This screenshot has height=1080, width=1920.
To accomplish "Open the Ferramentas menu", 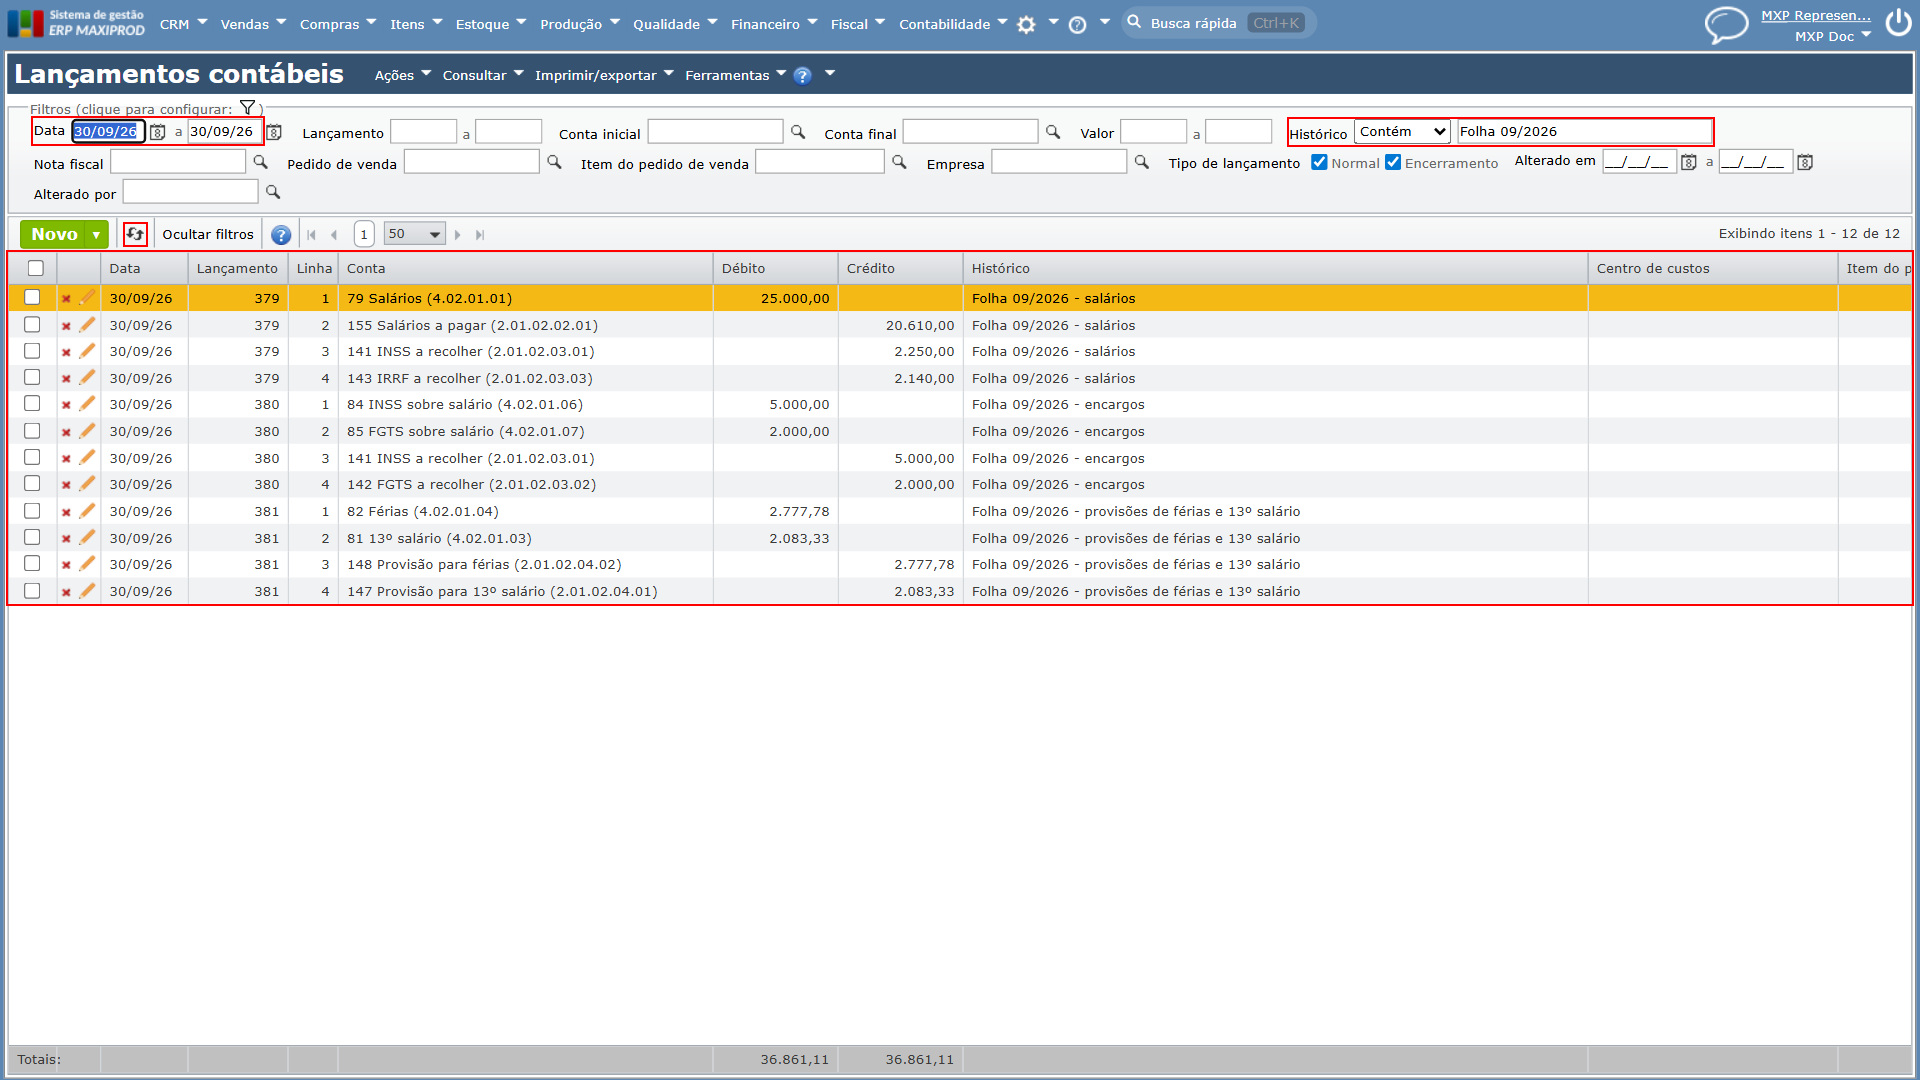I will (735, 75).
